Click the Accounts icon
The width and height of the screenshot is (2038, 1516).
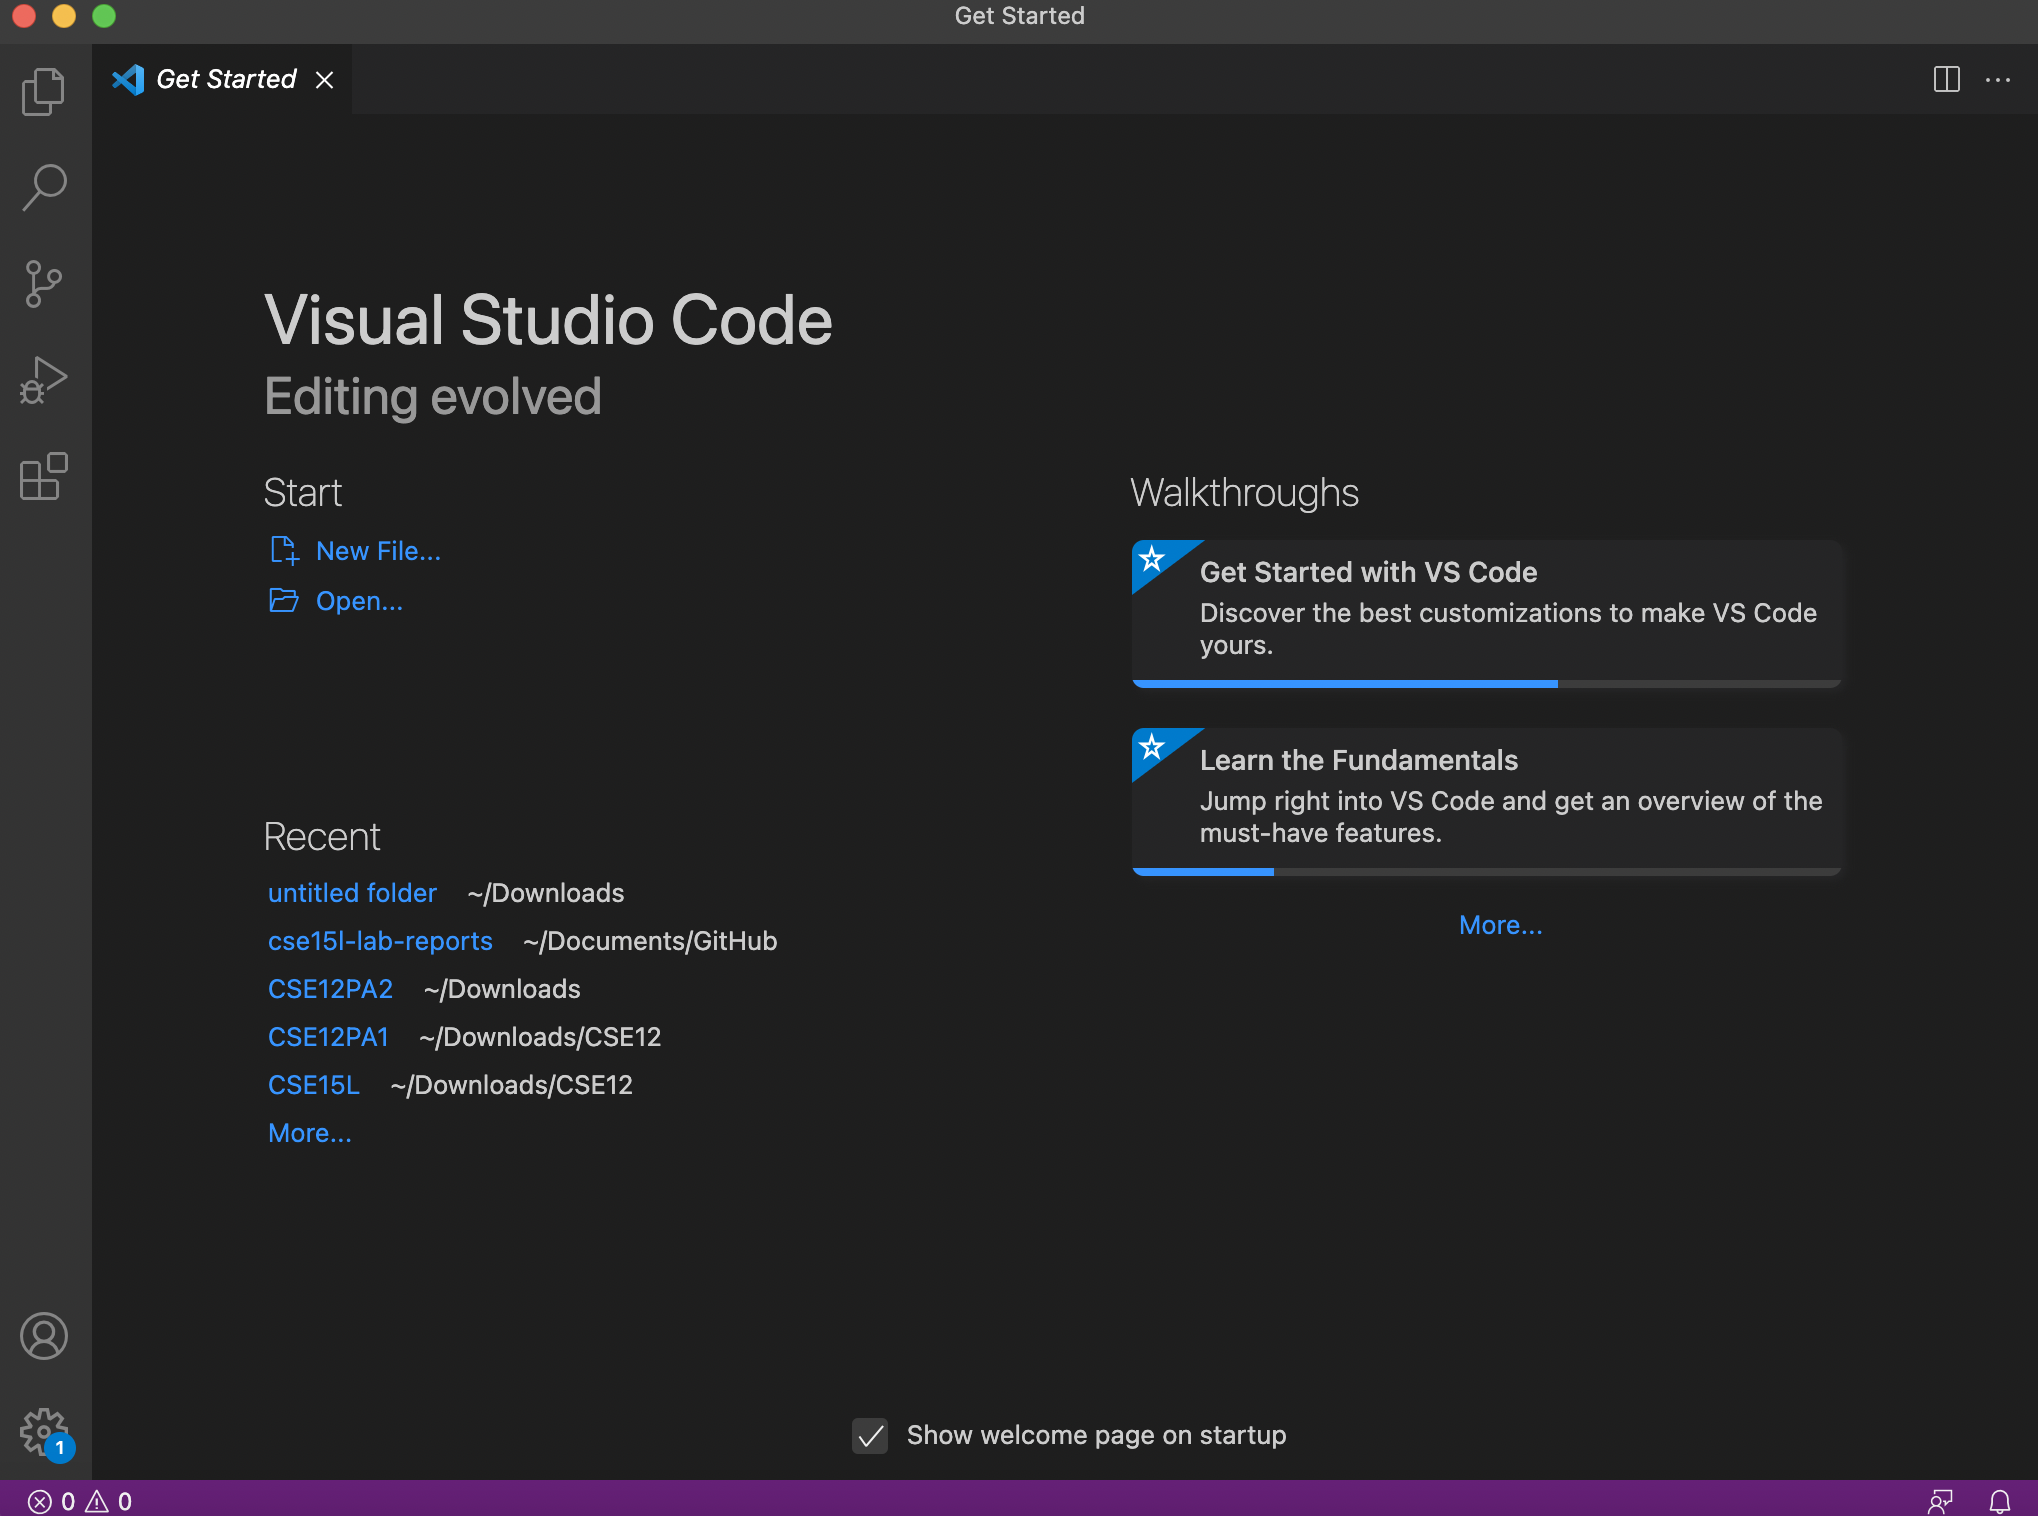pos(44,1336)
